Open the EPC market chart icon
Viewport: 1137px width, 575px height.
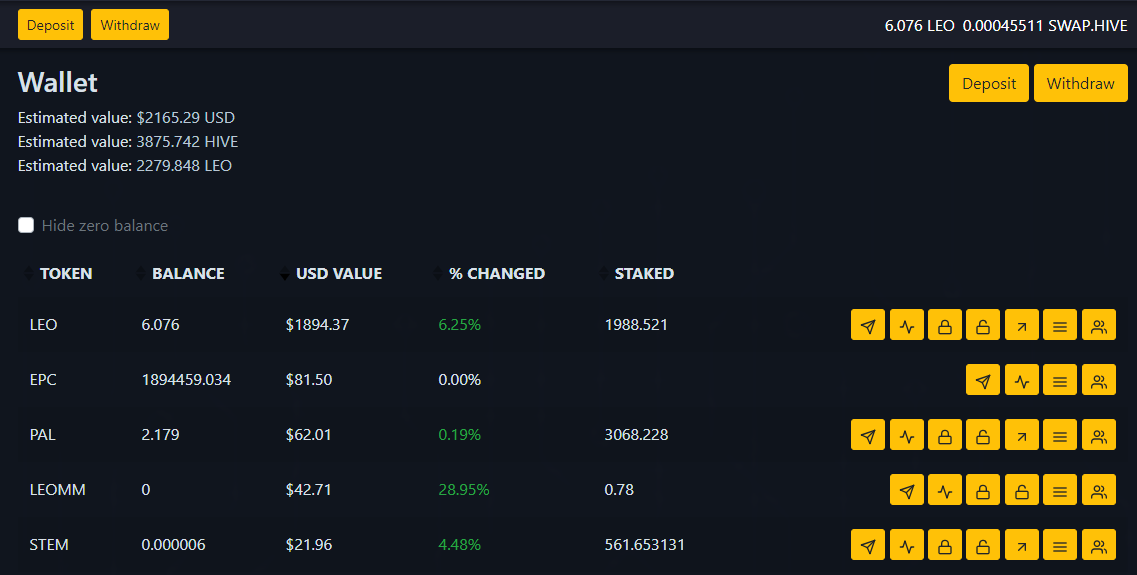[x=1022, y=380]
